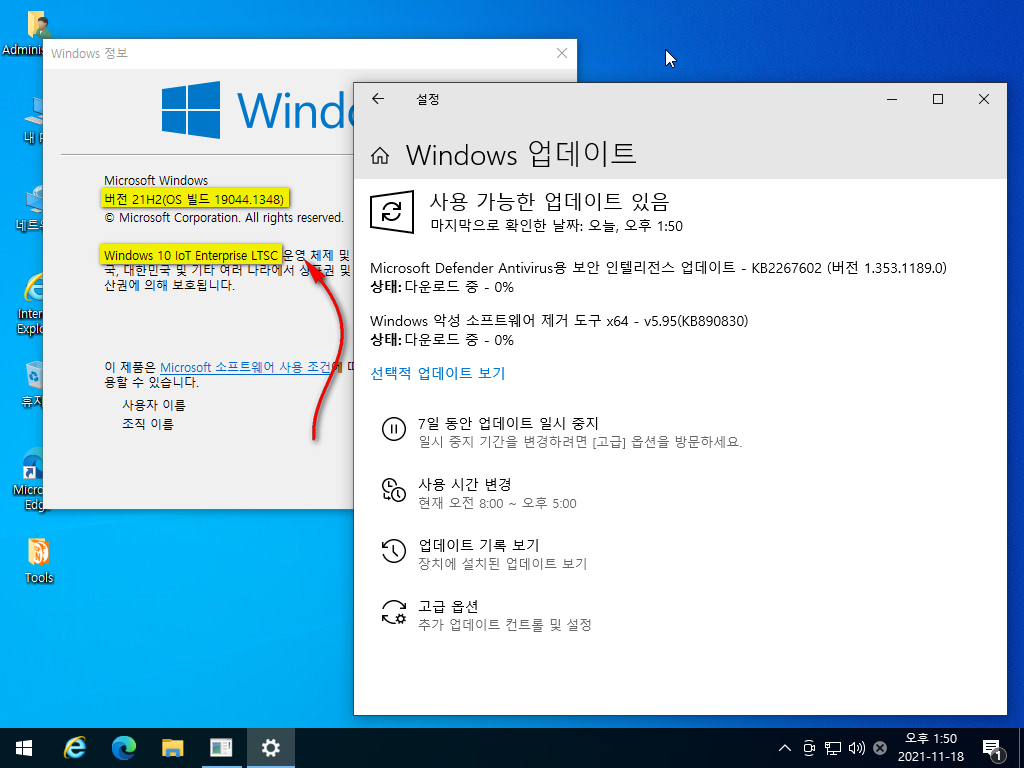Click the 마지막으로 확인한 날짜 text
Image resolution: width=1024 pixels, height=768 pixels.
click(x=556, y=226)
